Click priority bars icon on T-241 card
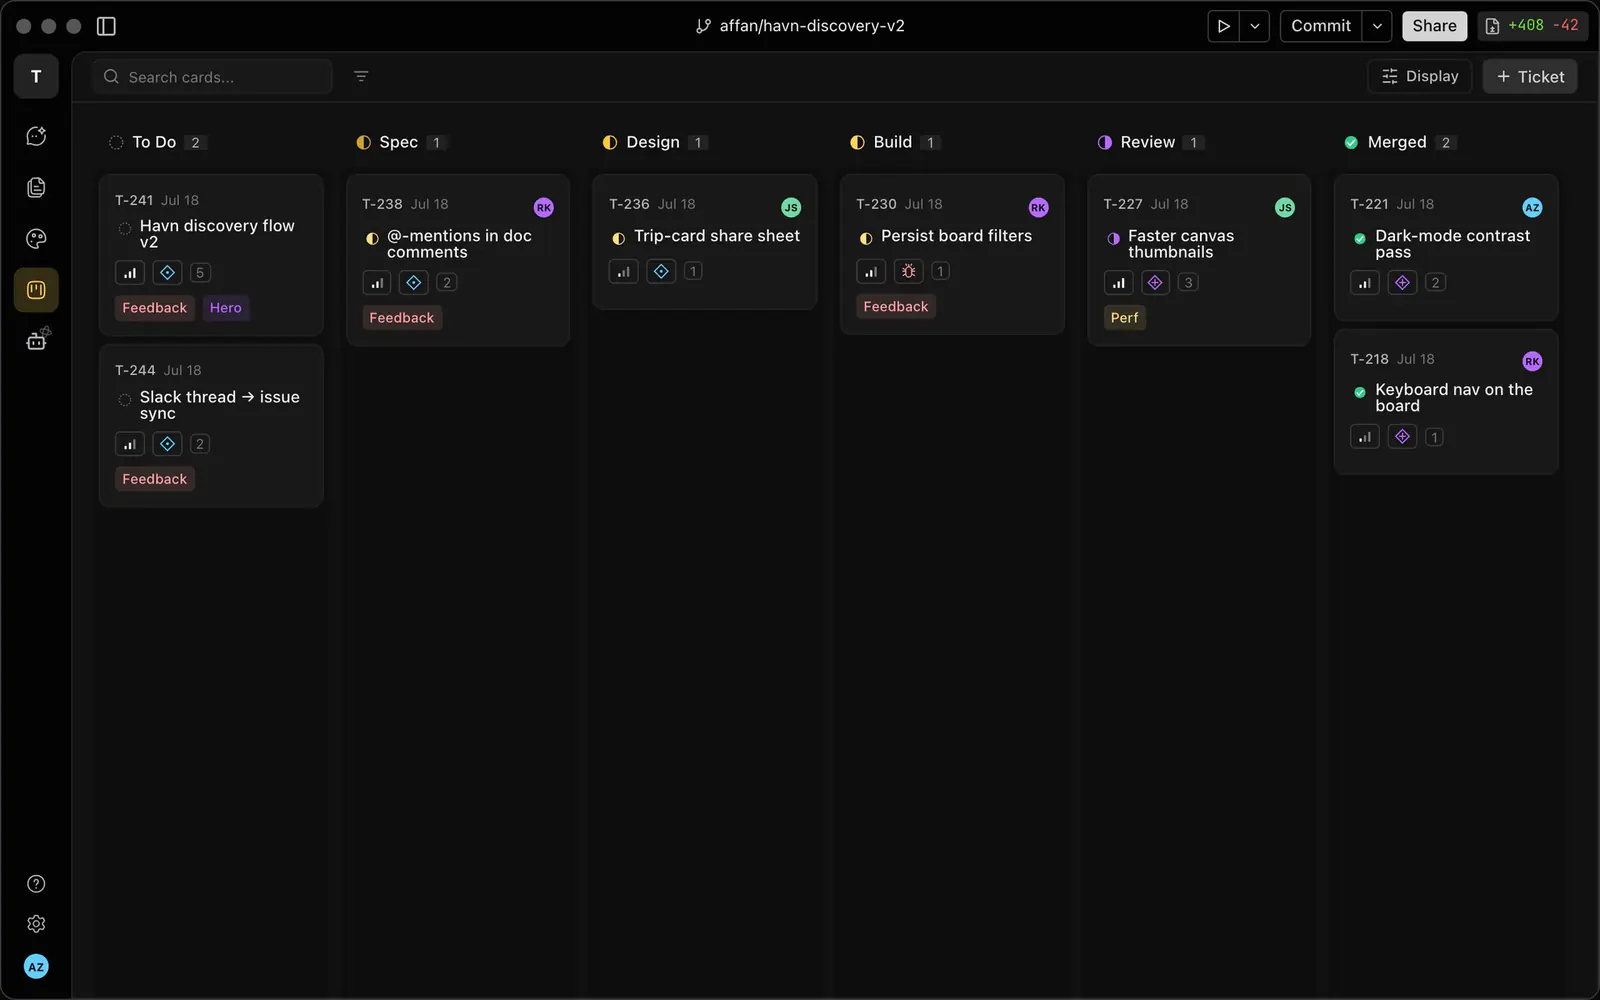 click(x=130, y=273)
